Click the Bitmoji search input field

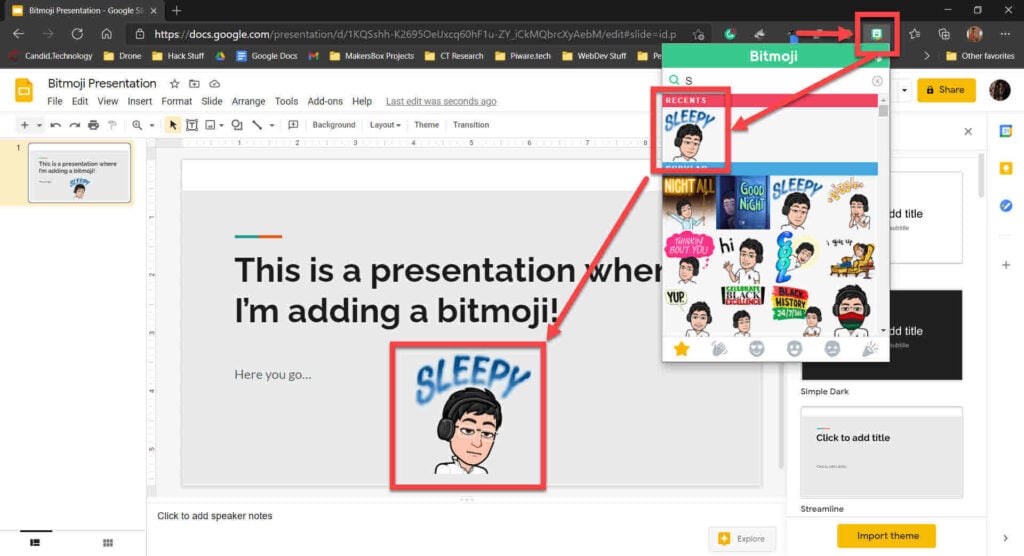click(x=775, y=81)
